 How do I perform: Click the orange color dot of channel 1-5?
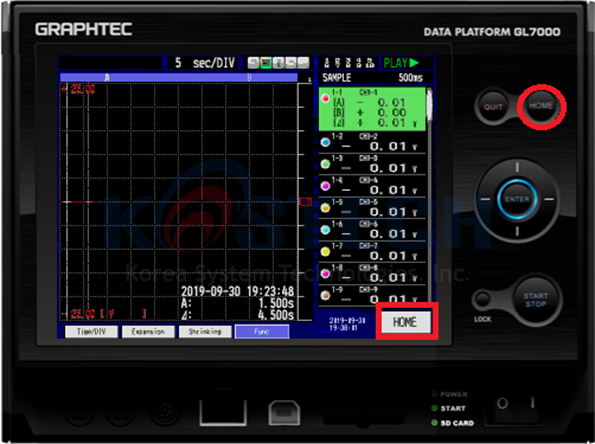[x=325, y=208]
